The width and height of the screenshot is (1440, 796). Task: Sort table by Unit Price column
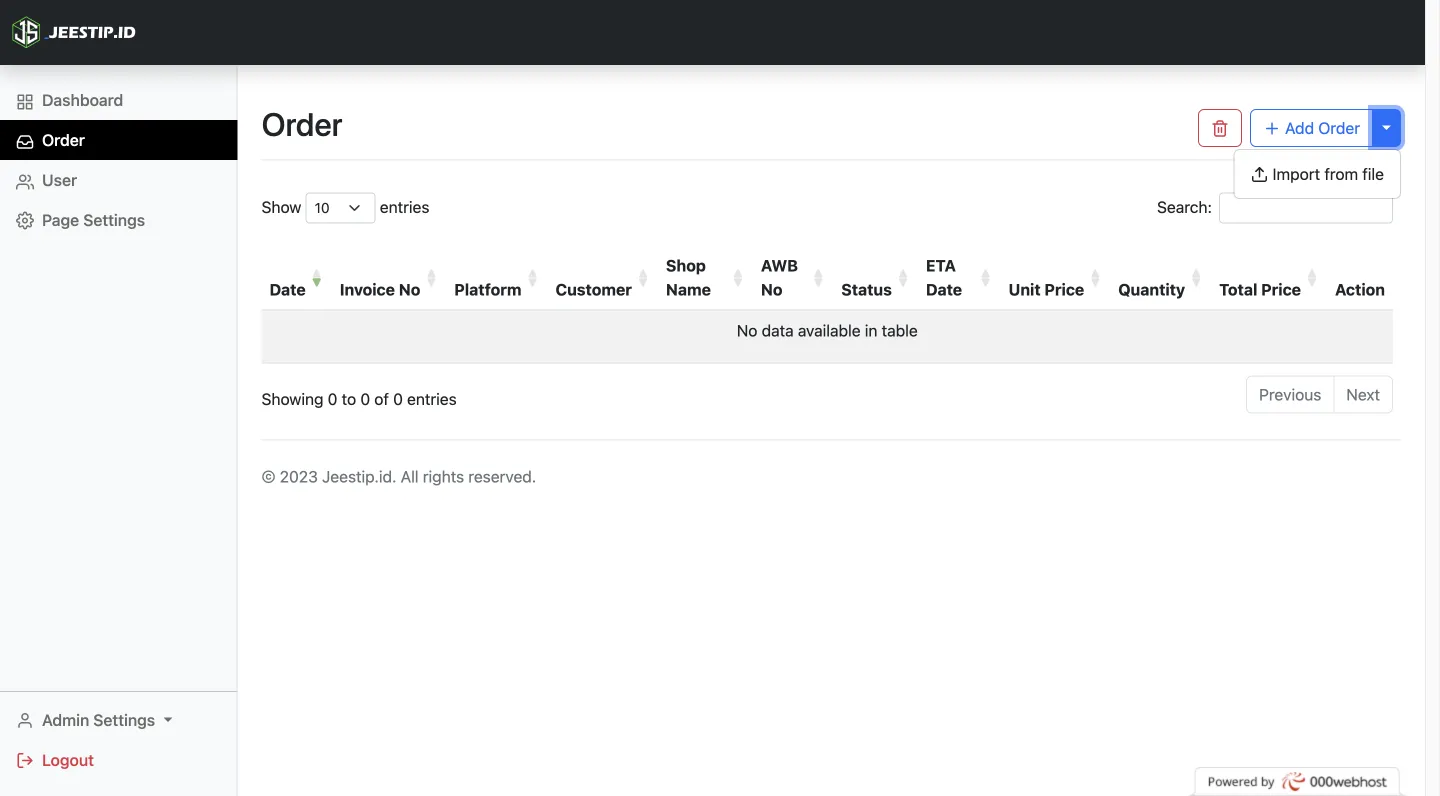[1055, 278]
